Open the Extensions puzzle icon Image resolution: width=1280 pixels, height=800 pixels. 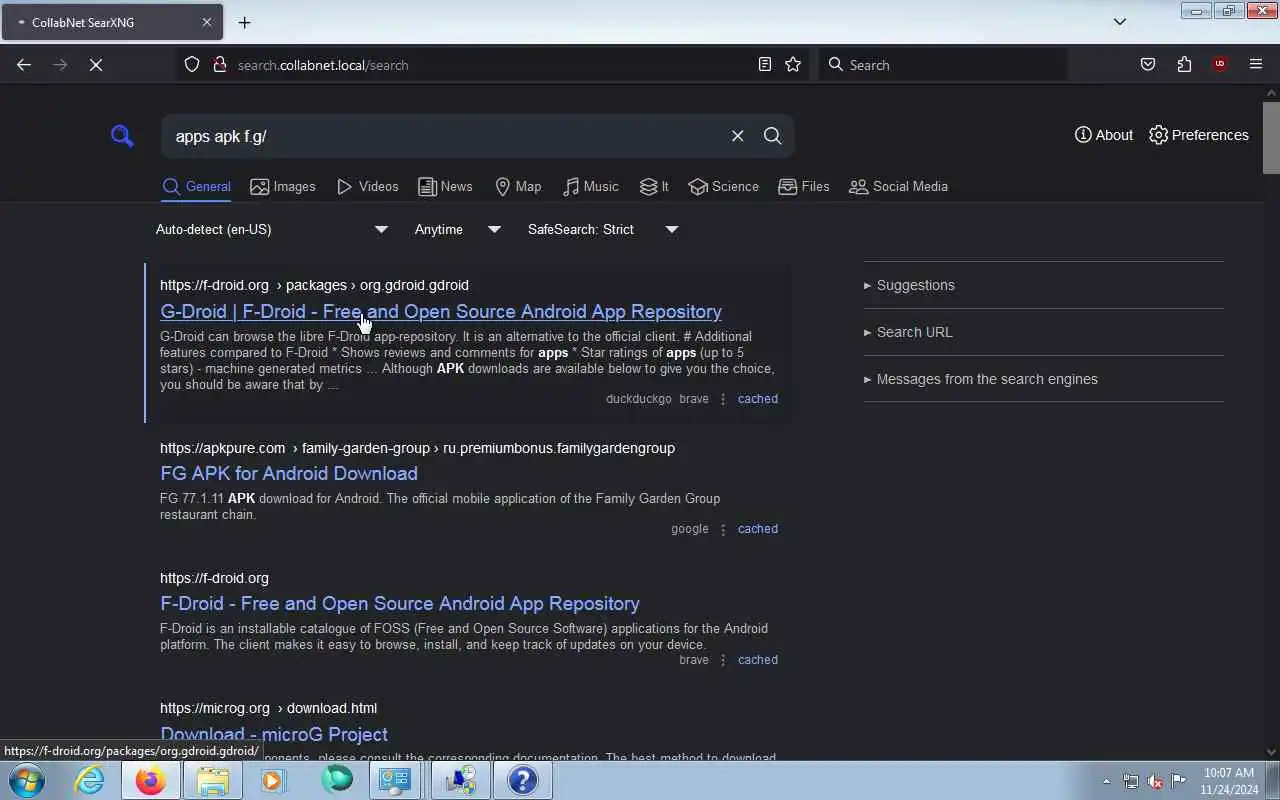[1184, 65]
